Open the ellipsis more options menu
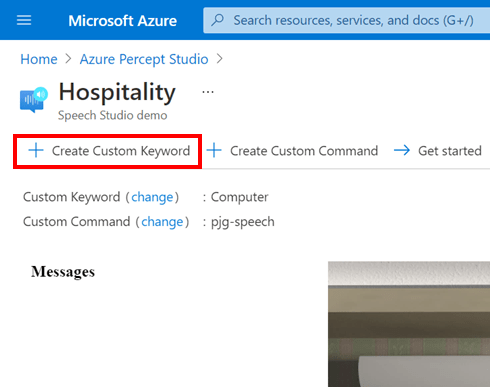Viewport: 490px width, 387px height. (x=208, y=92)
